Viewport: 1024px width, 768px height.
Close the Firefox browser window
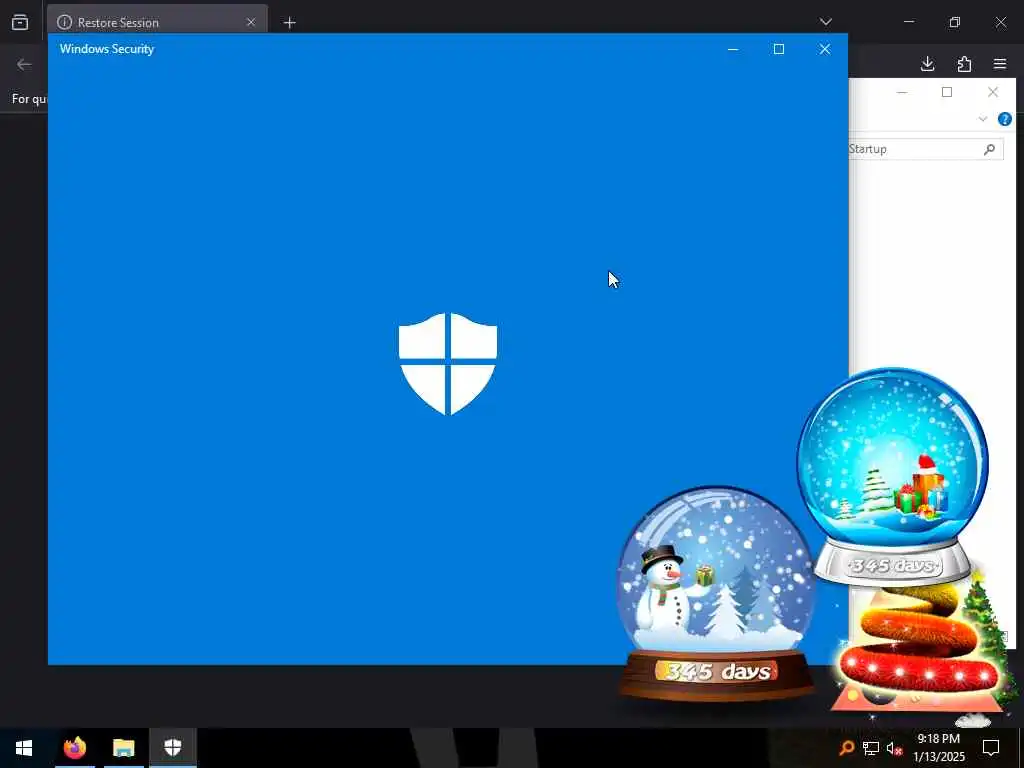click(1000, 22)
